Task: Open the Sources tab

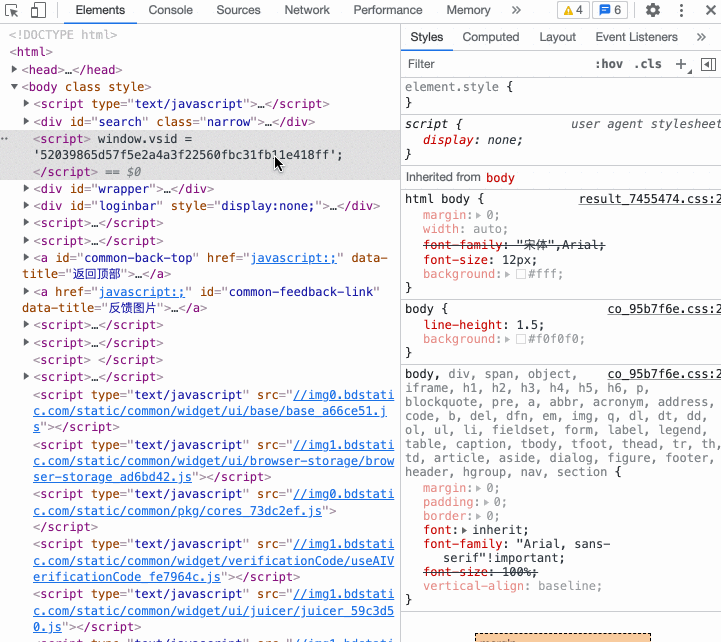Action: click(x=238, y=10)
